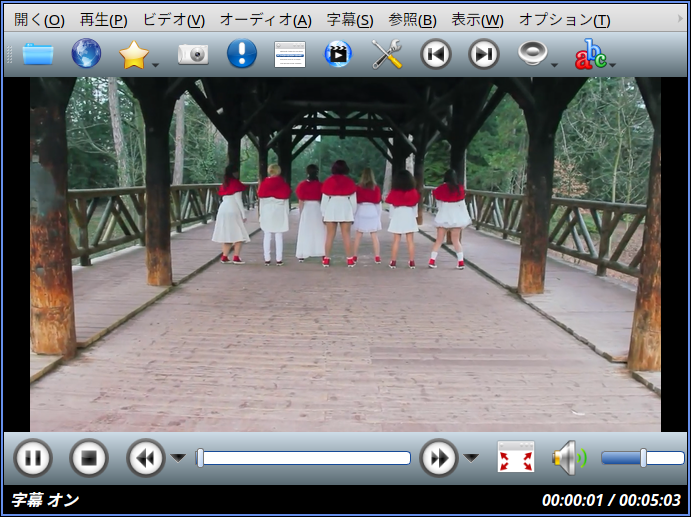The width and height of the screenshot is (691, 517).
Task: Open the playlist window icon
Action: click(290, 55)
